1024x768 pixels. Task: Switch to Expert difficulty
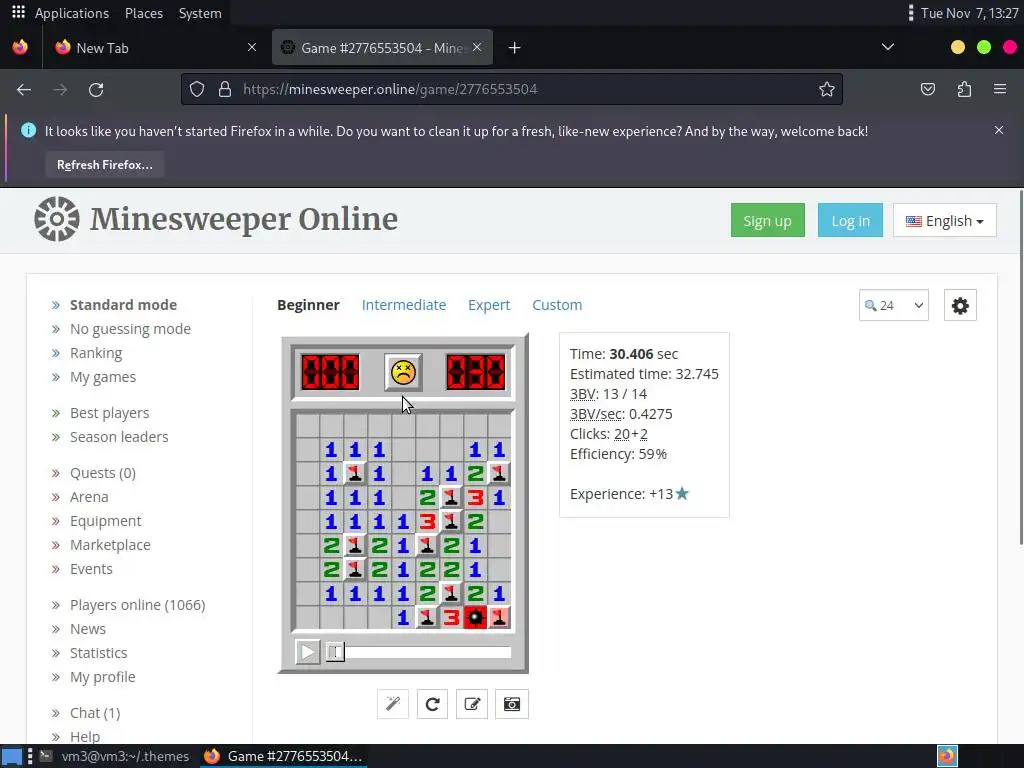(489, 305)
